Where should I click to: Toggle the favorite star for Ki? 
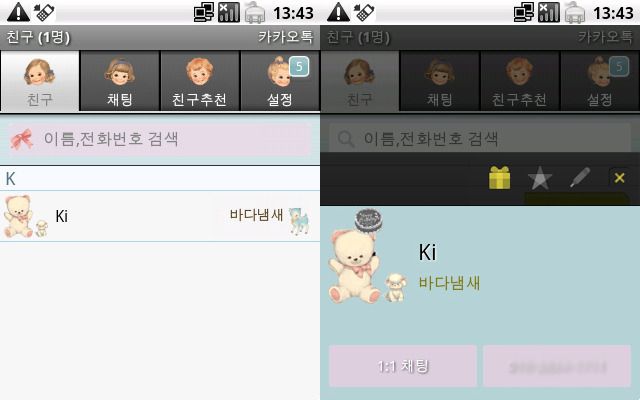[x=540, y=178]
